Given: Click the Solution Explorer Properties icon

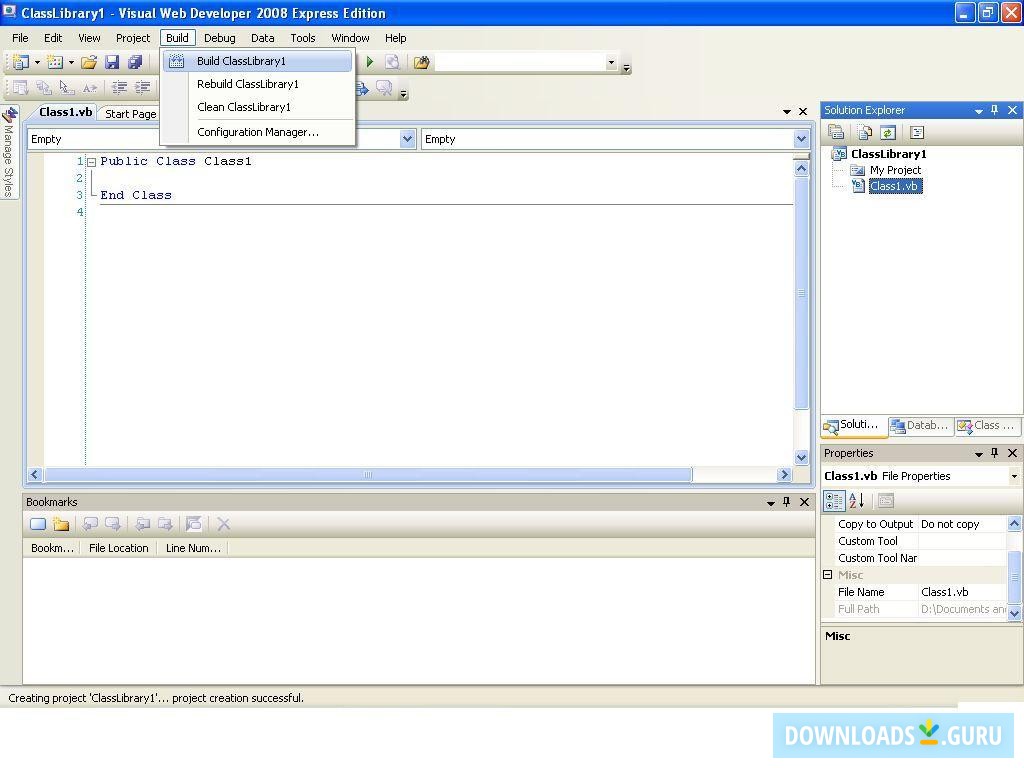Looking at the screenshot, I should tap(836, 133).
